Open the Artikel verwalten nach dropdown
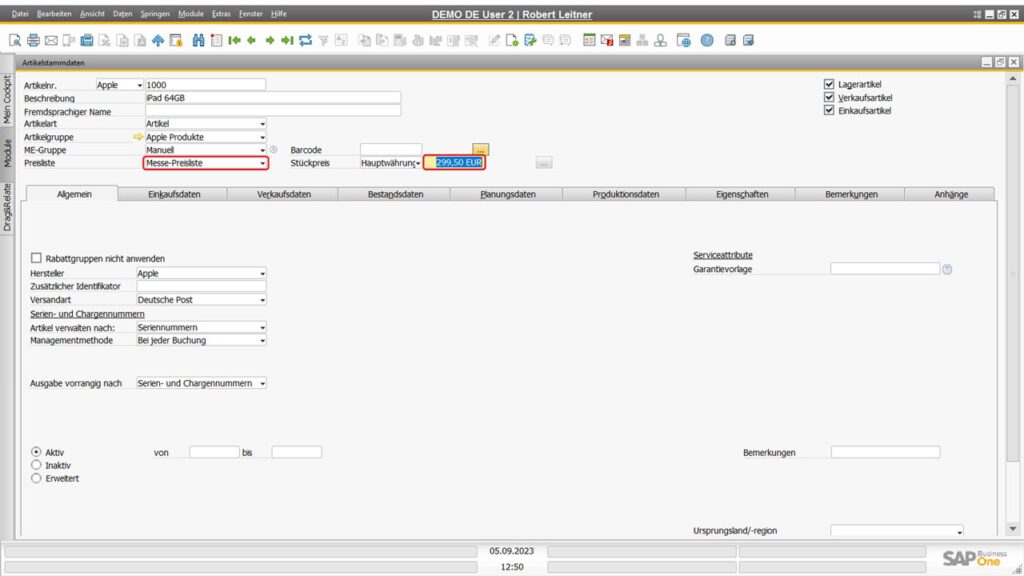The width and height of the screenshot is (1024, 576). click(201, 327)
